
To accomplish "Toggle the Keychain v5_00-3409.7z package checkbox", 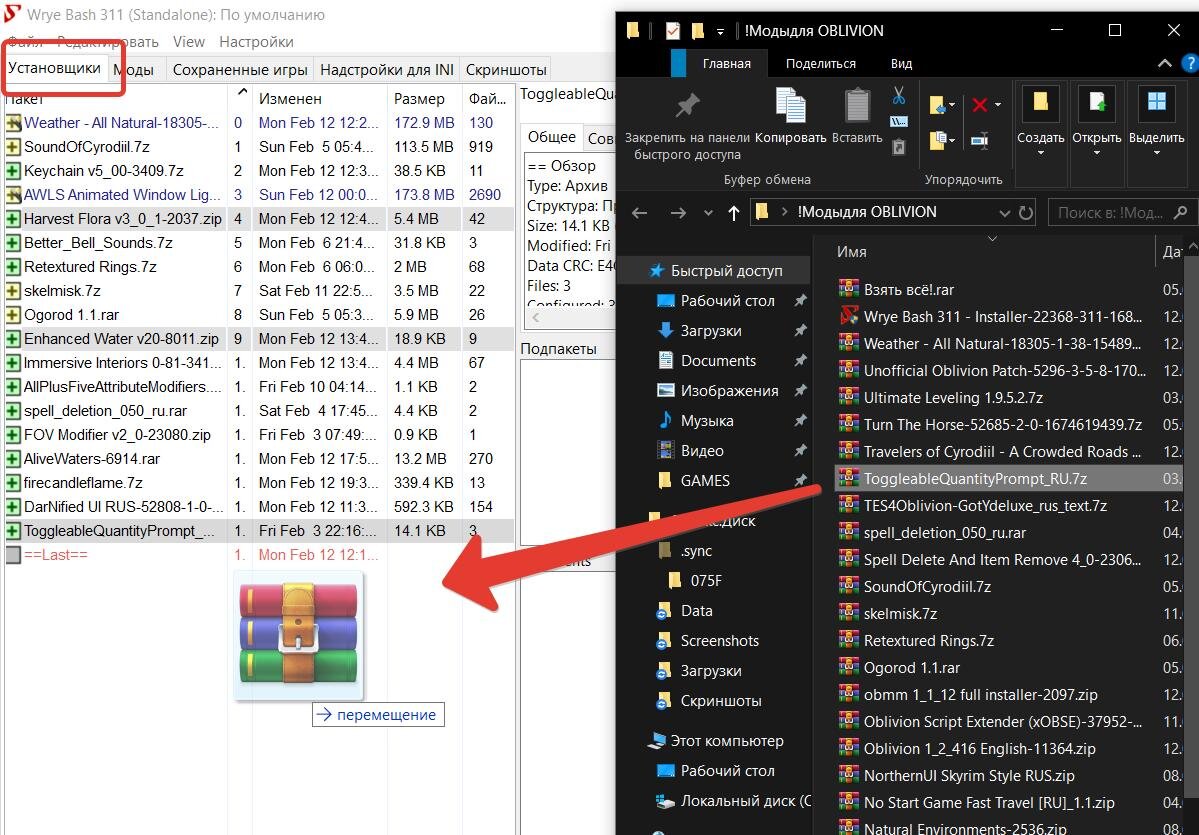I will [x=13, y=171].
